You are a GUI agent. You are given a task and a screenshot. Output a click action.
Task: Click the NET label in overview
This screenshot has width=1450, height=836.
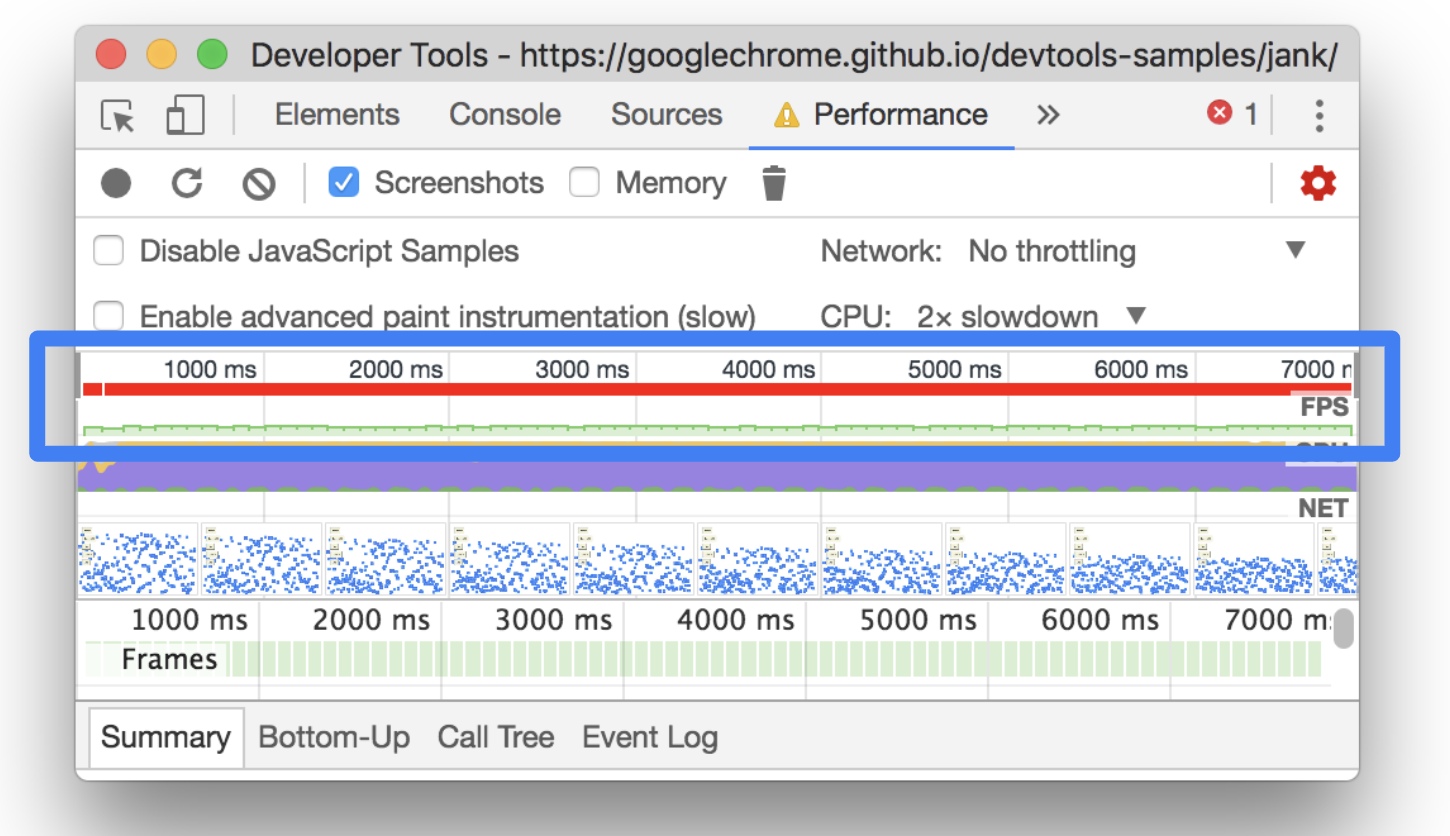[1323, 508]
